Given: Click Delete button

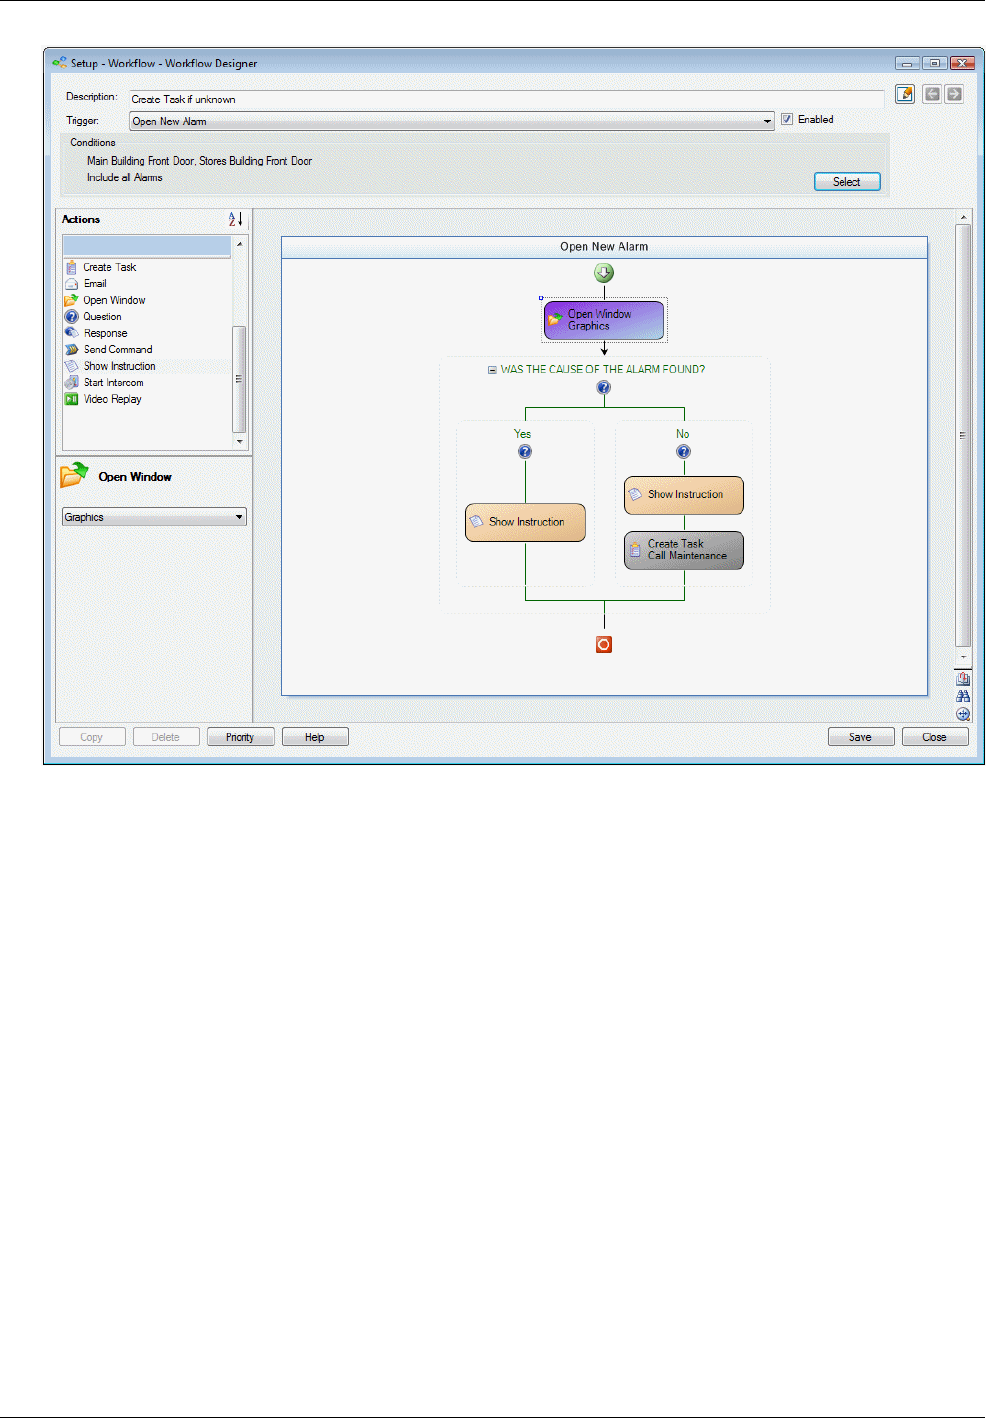Looking at the screenshot, I should point(166,737).
